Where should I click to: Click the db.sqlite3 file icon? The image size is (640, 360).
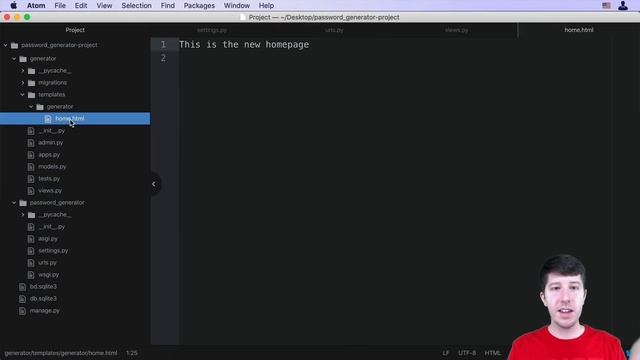(22, 299)
